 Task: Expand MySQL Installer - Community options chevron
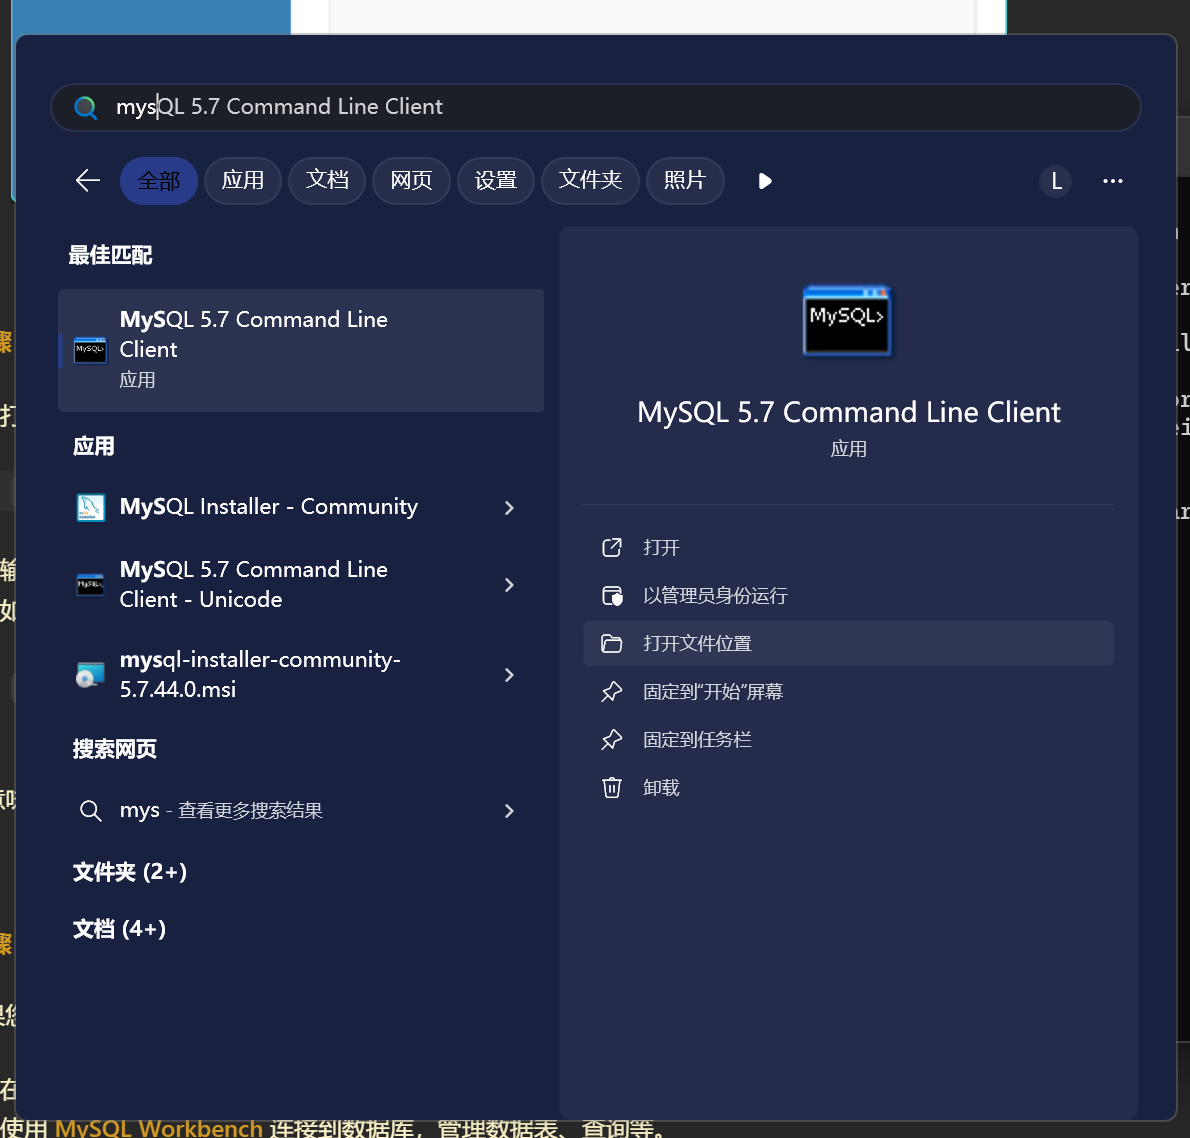509,508
